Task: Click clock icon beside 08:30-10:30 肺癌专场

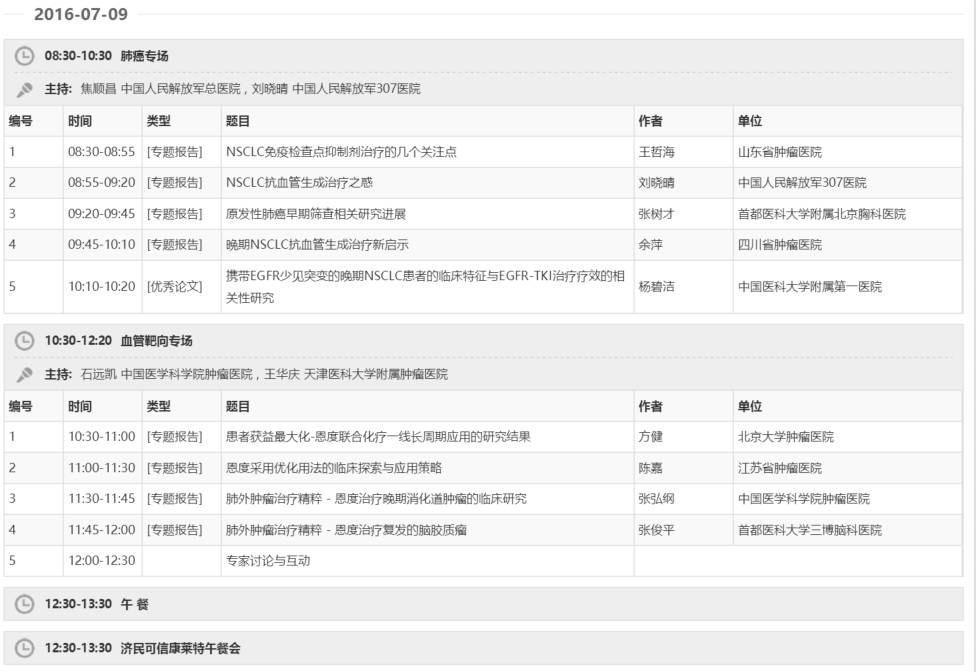Action: (24, 56)
